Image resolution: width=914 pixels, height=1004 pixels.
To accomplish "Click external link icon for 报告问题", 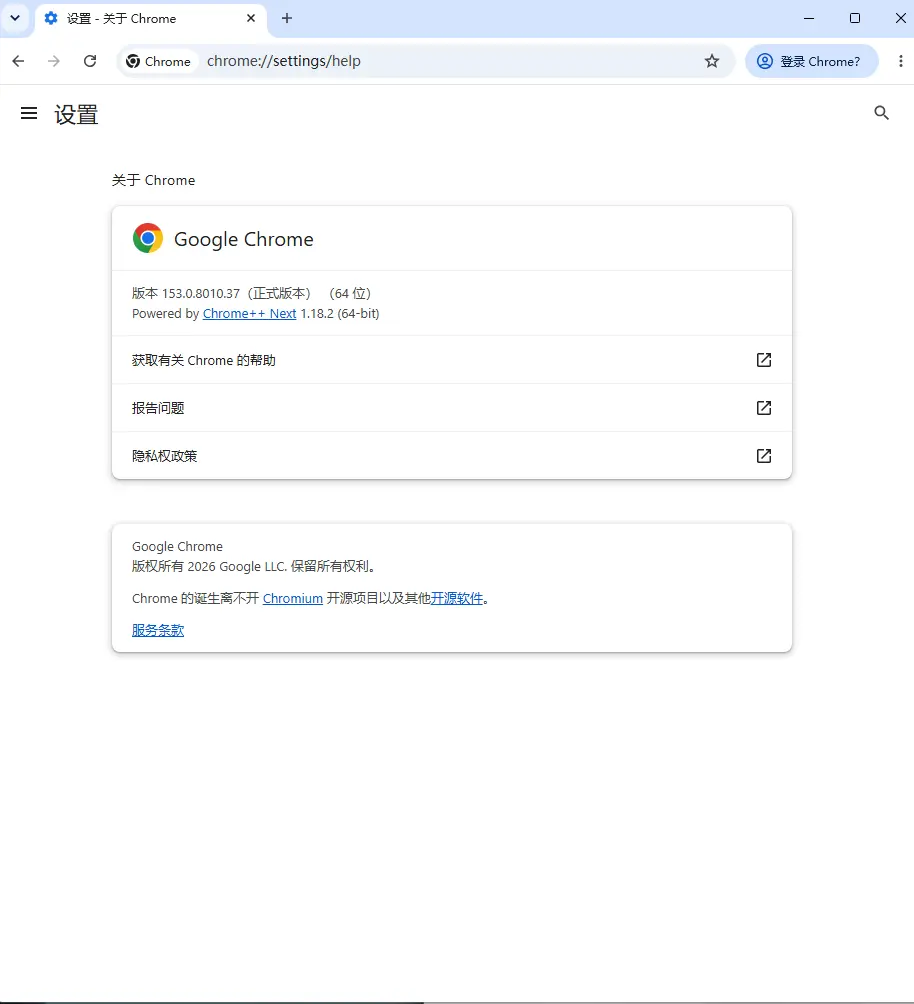I will point(763,408).
